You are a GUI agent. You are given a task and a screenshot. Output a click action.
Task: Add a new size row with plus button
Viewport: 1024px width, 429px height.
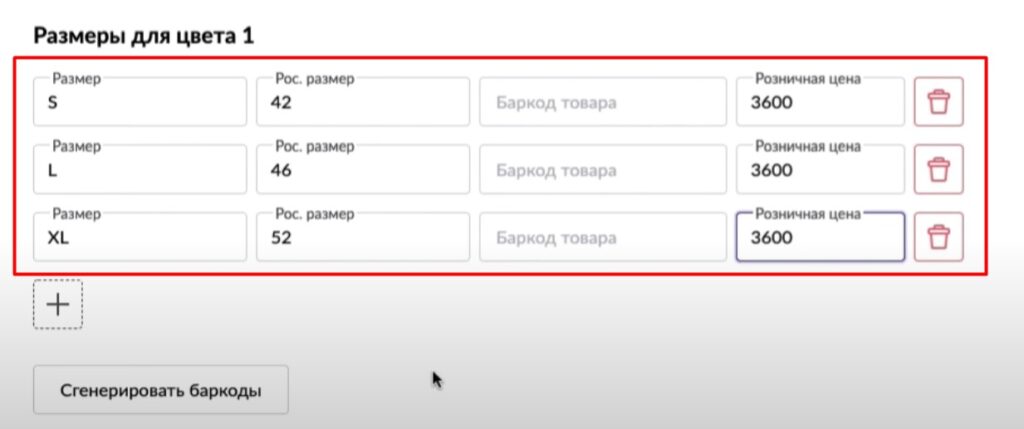[x=57, y=304]
